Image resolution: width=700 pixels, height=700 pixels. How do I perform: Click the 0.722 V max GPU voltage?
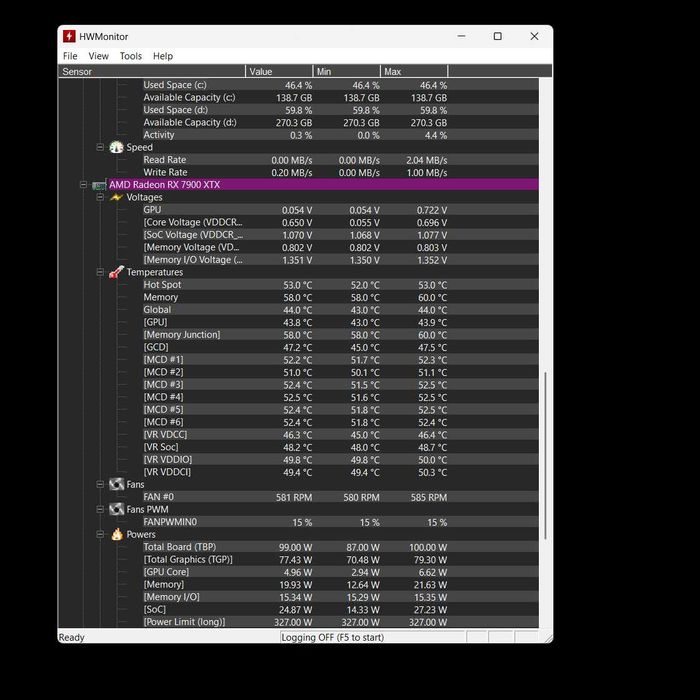pos(432,210)
